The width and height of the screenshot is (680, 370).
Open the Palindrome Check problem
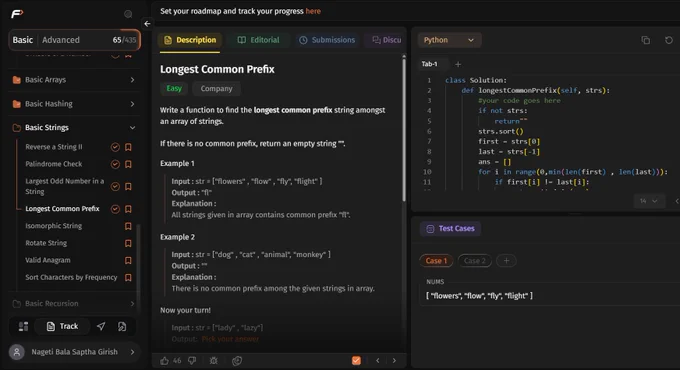[54, 164]
